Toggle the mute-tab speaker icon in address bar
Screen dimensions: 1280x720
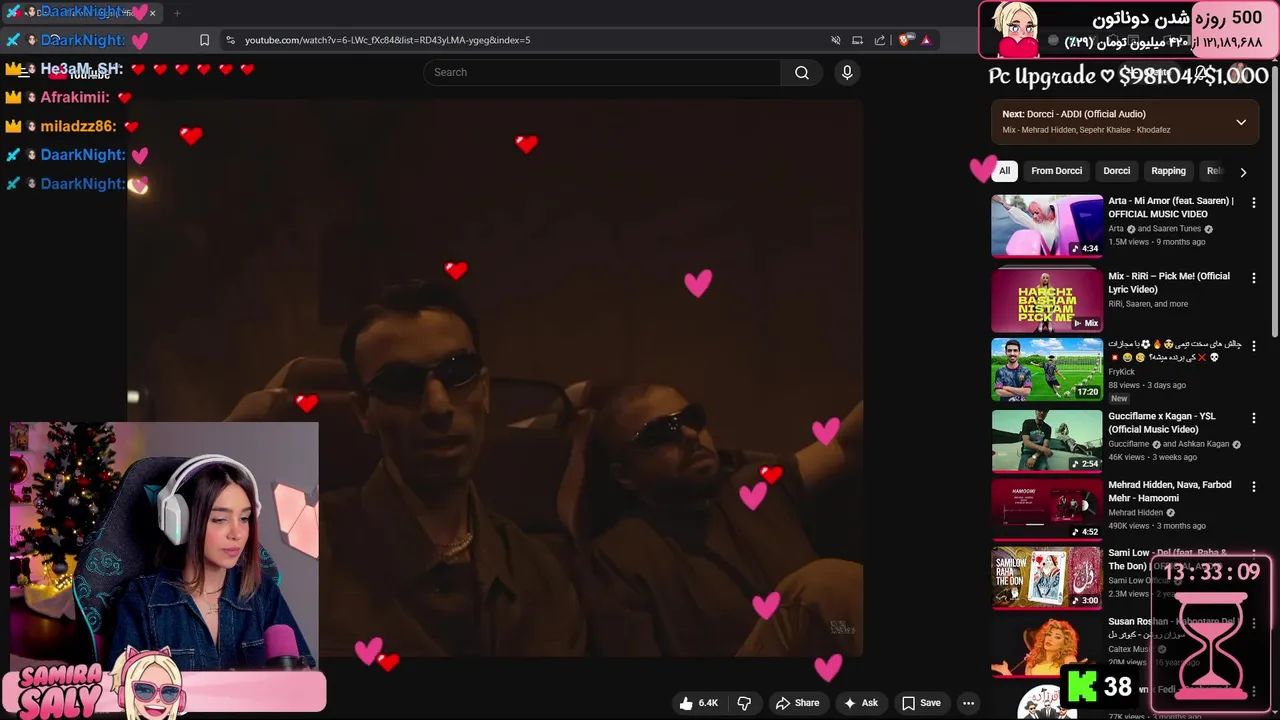coord(835,40)
